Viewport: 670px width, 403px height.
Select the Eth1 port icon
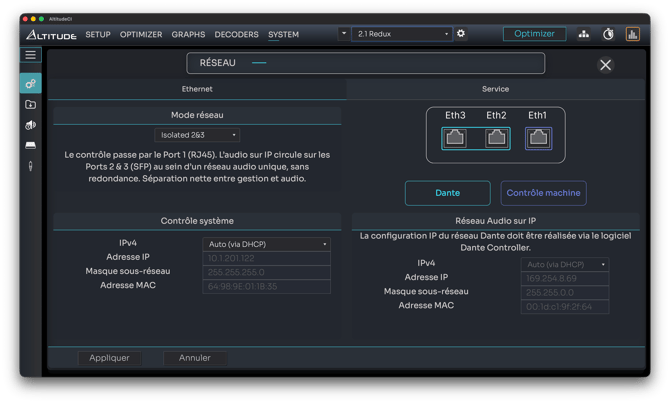538,137
